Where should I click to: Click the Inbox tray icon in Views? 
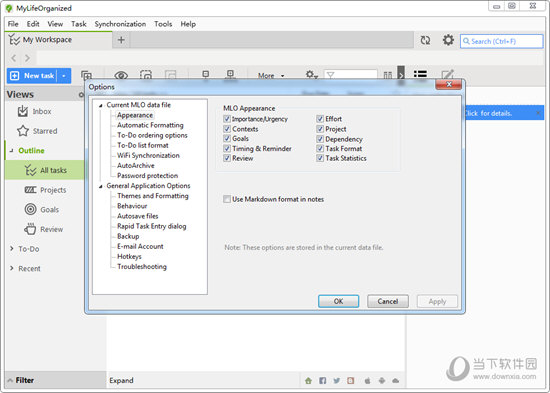coord(23,111)
